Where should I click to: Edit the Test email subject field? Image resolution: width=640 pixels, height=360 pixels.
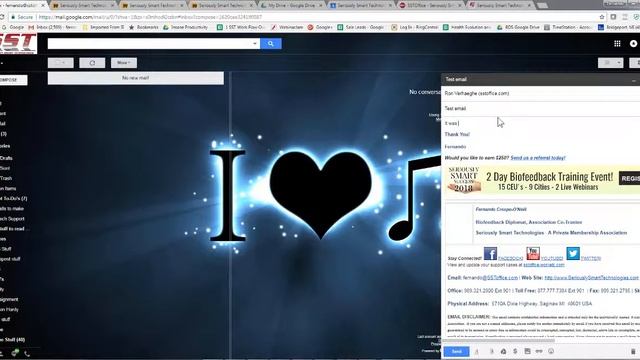click(540, 109)
